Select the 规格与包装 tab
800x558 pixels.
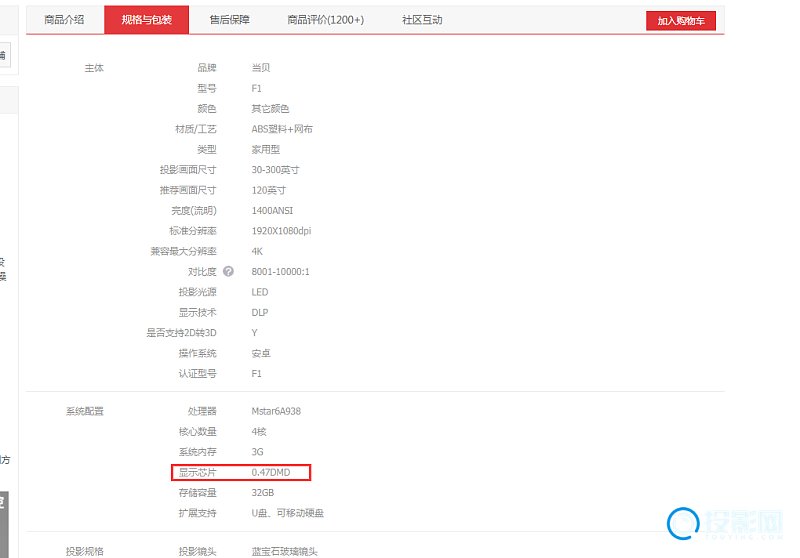point(146,20)
